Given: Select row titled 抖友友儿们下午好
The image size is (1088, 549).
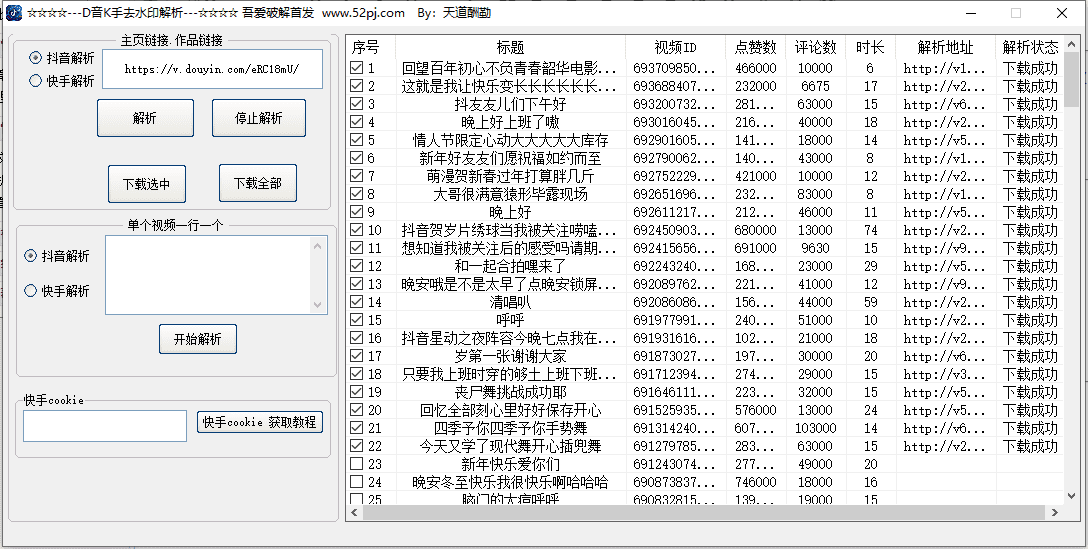Looking at the screenshot, I should point(511,104).
